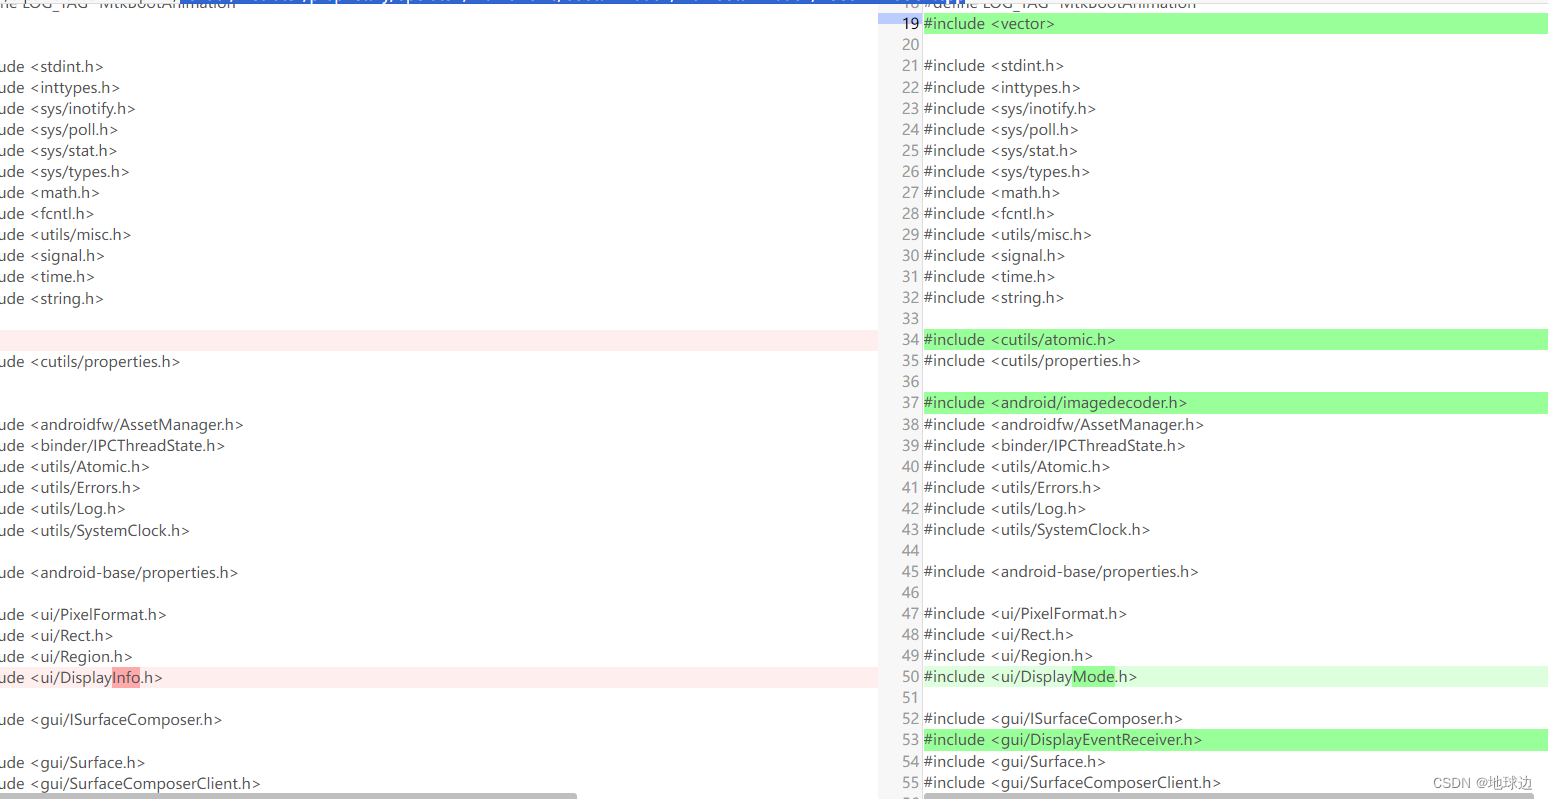Click the changed DisplayMode.h include on line 50
Screen dimensions: 1548x799
click(x=1030, y=676)
